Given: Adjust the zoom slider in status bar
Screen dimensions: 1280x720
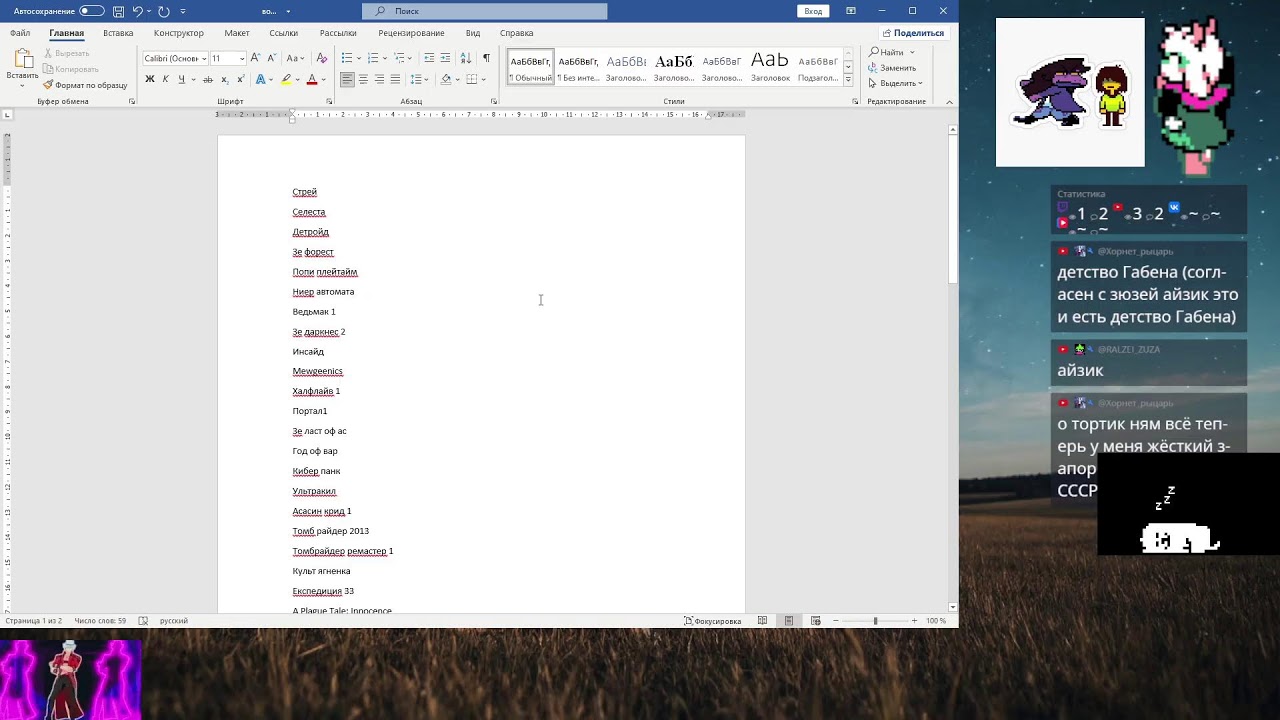Looking at the screenshot, I should coord(875,621).
